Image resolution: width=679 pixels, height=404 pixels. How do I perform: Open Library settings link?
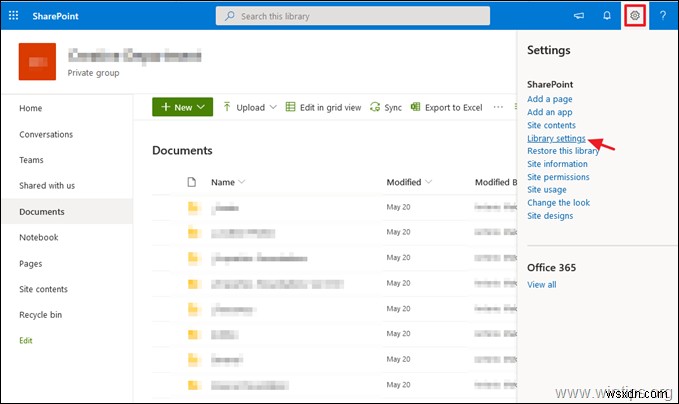coord(556,139)
